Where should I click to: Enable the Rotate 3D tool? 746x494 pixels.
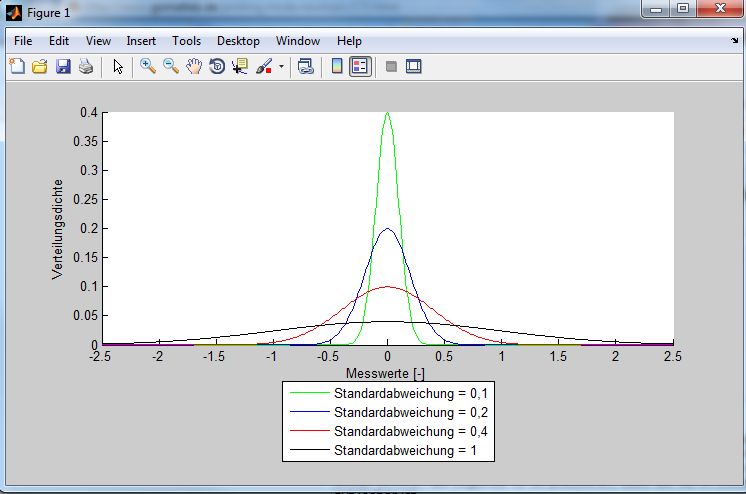(x=217, y=67)
